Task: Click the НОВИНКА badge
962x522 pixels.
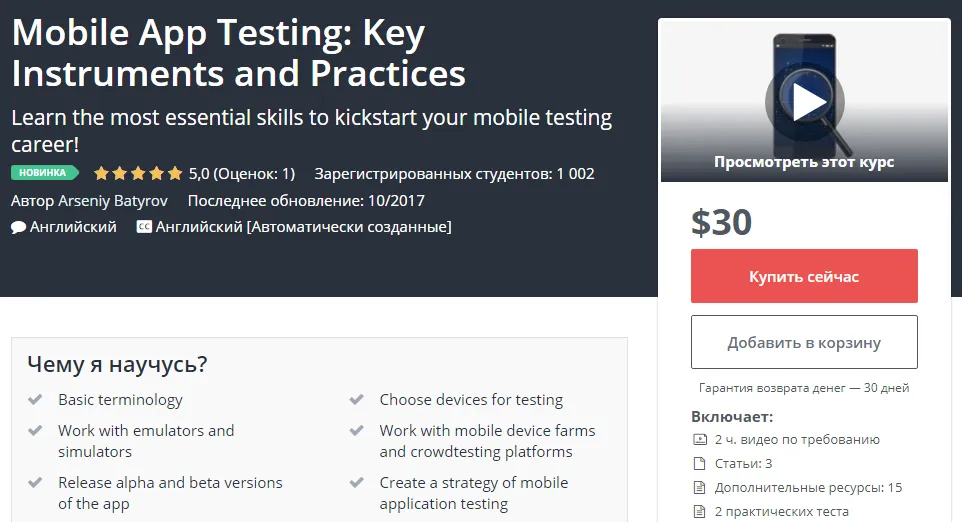Action: (x=45, y=173)
